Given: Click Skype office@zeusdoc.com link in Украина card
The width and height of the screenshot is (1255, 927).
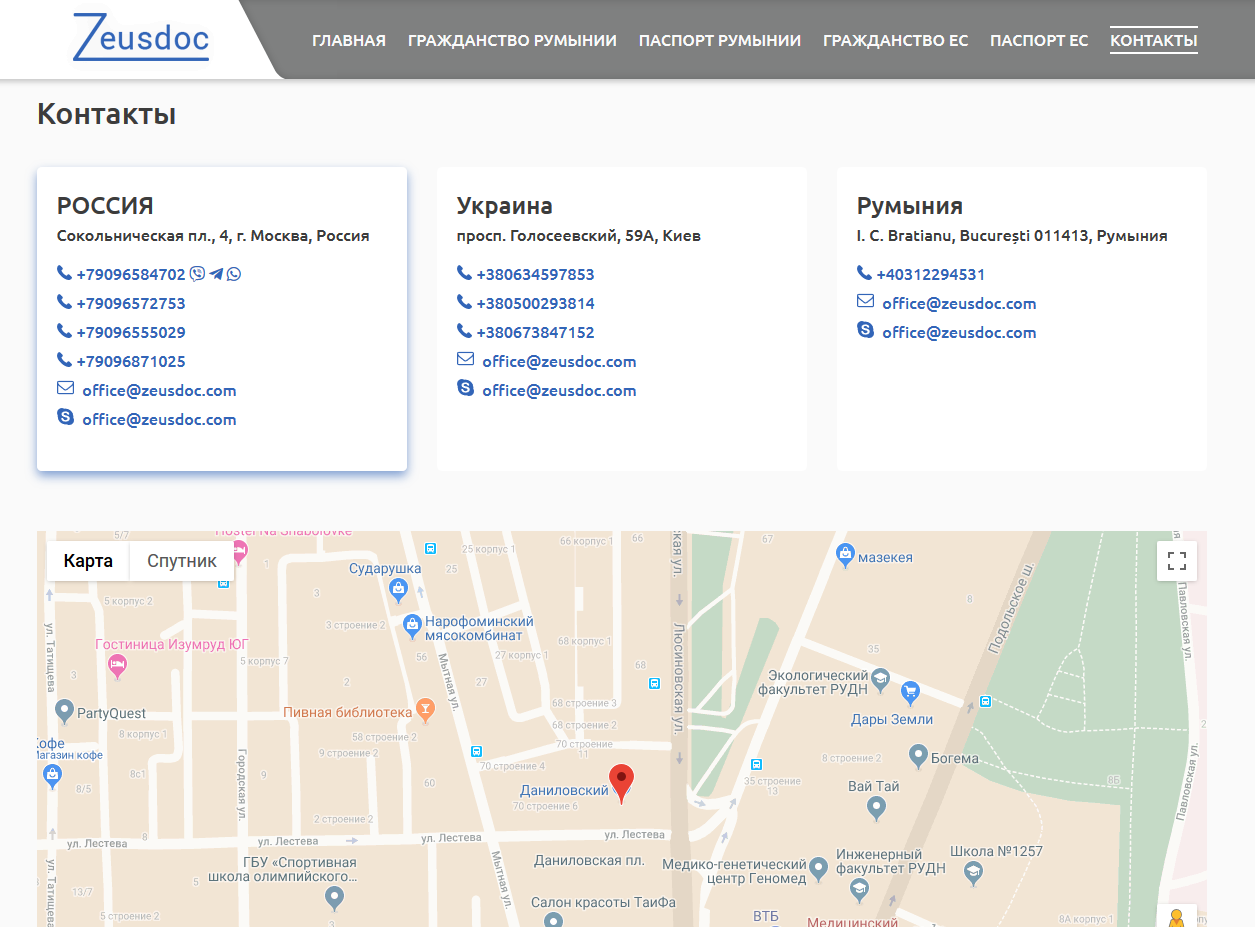Looking at the screenshot, I should (559, 390).
